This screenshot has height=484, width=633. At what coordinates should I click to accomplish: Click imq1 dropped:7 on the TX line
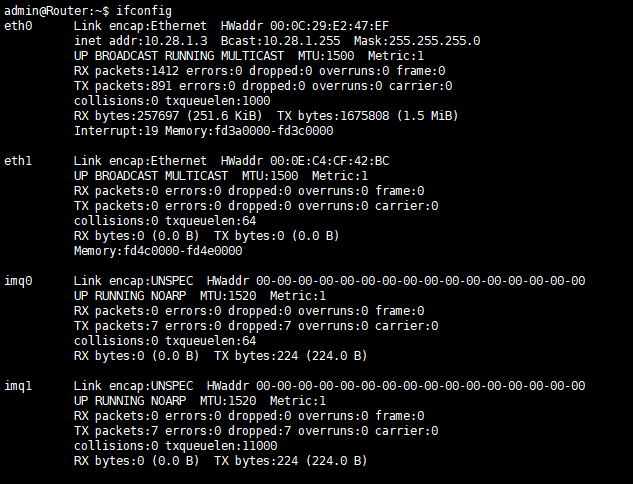[x=260, y=431]
